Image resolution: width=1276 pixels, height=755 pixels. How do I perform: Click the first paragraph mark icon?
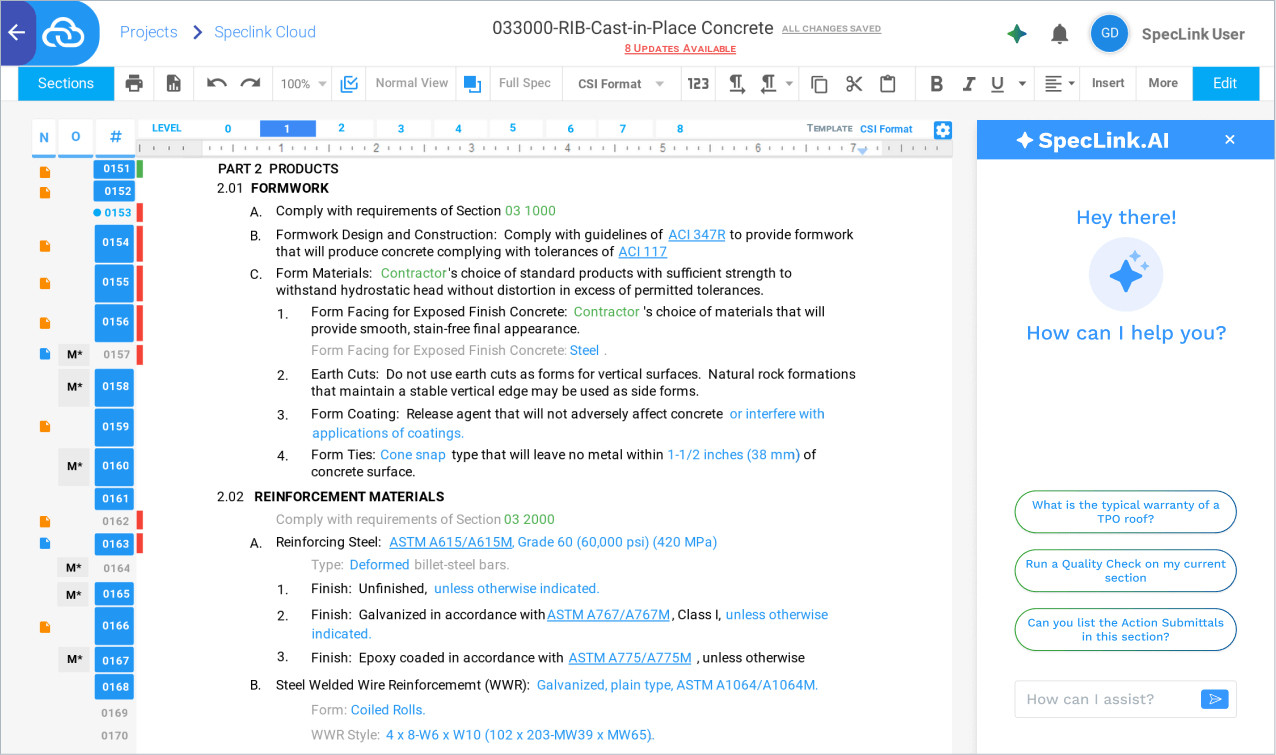[x=737, y=84]
